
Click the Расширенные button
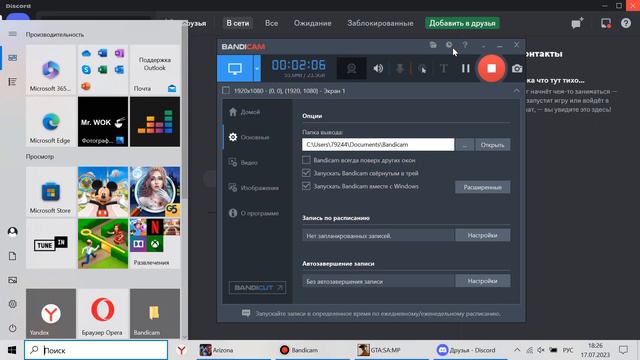point(482,187)
